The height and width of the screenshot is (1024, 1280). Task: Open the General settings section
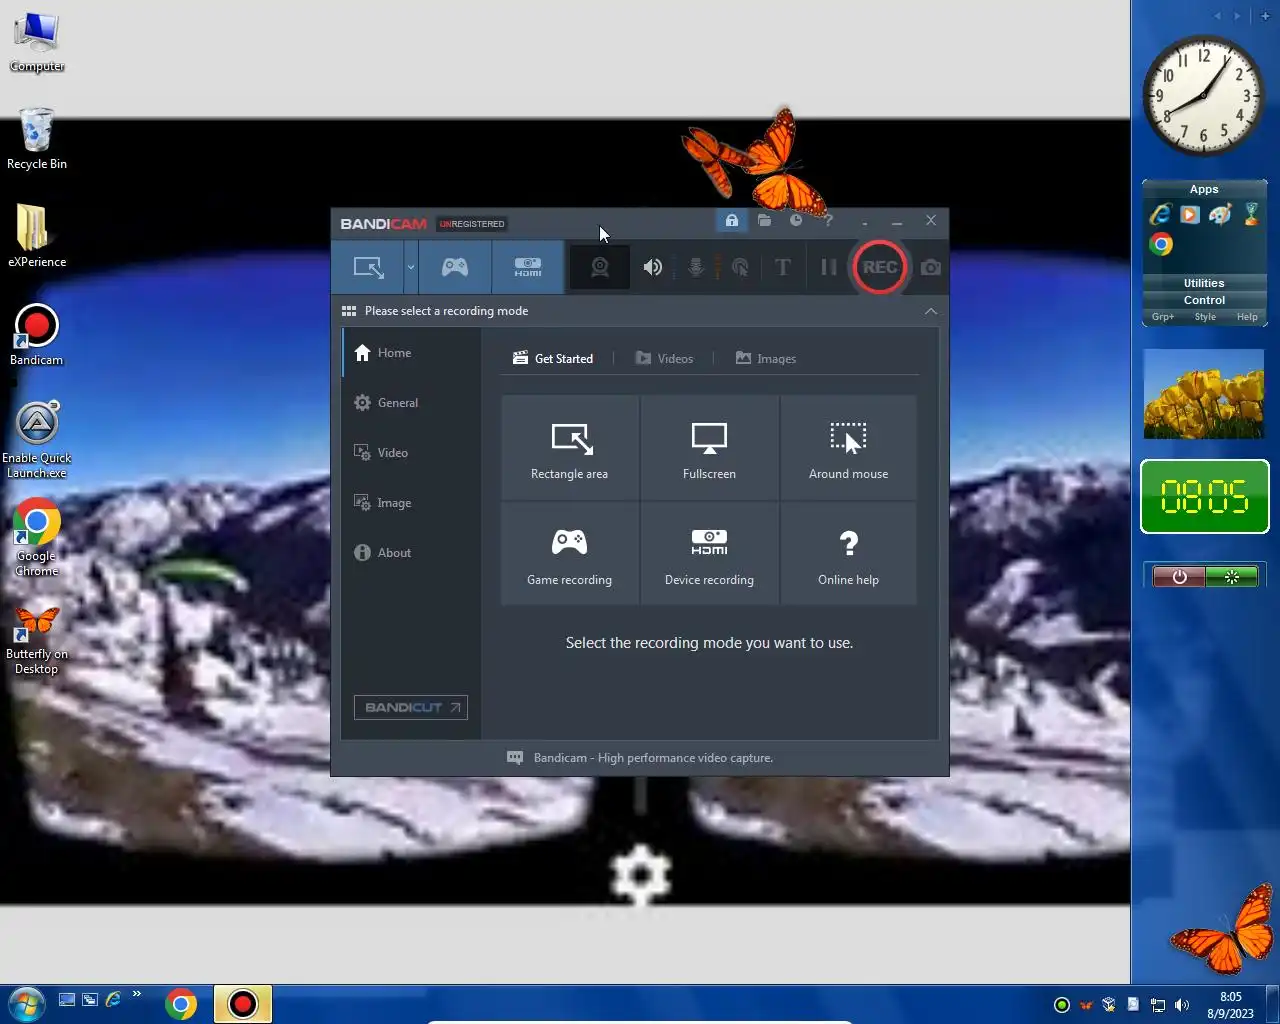point(412,403)
